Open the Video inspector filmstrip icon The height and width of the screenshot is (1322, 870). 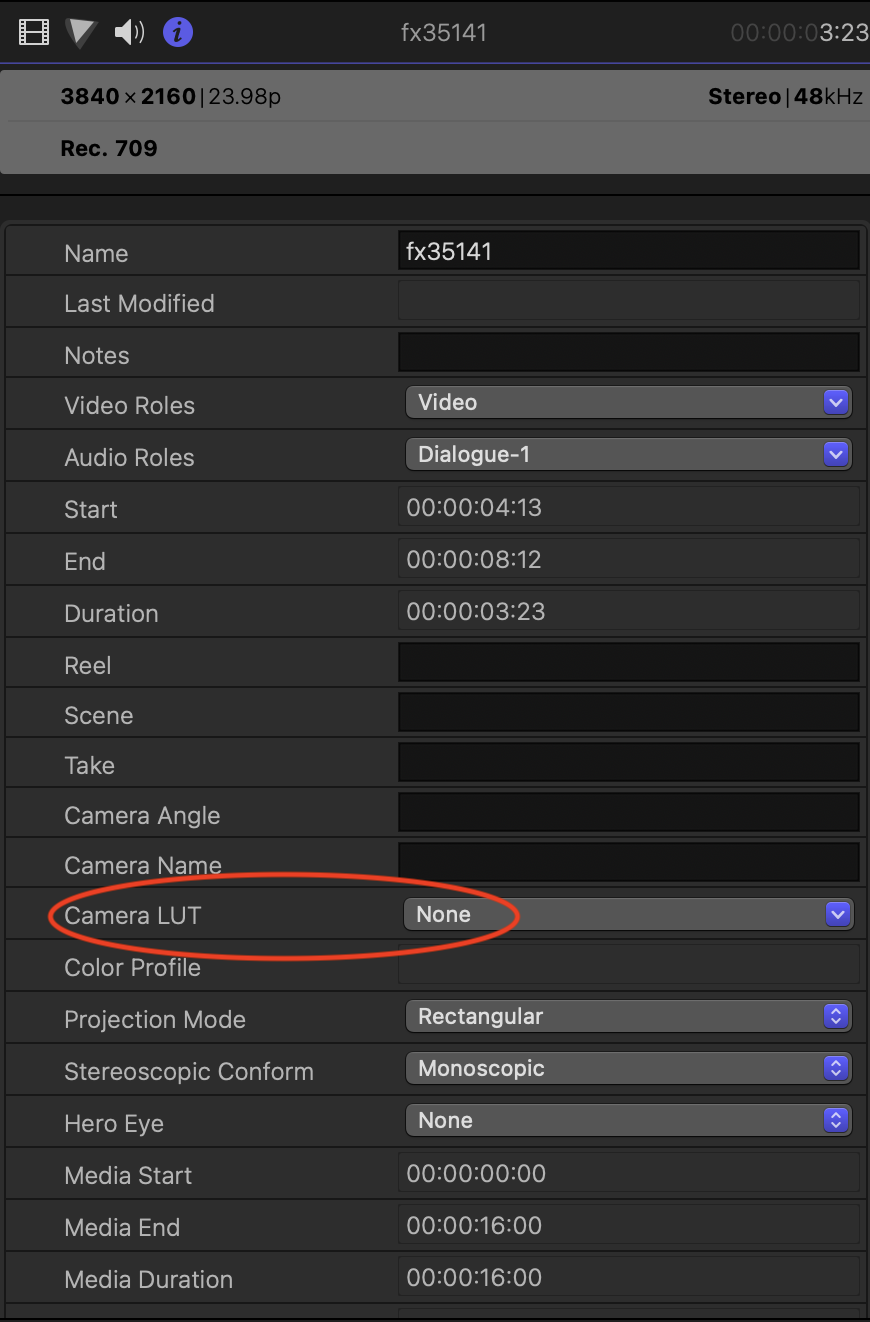tap(34, 33)
